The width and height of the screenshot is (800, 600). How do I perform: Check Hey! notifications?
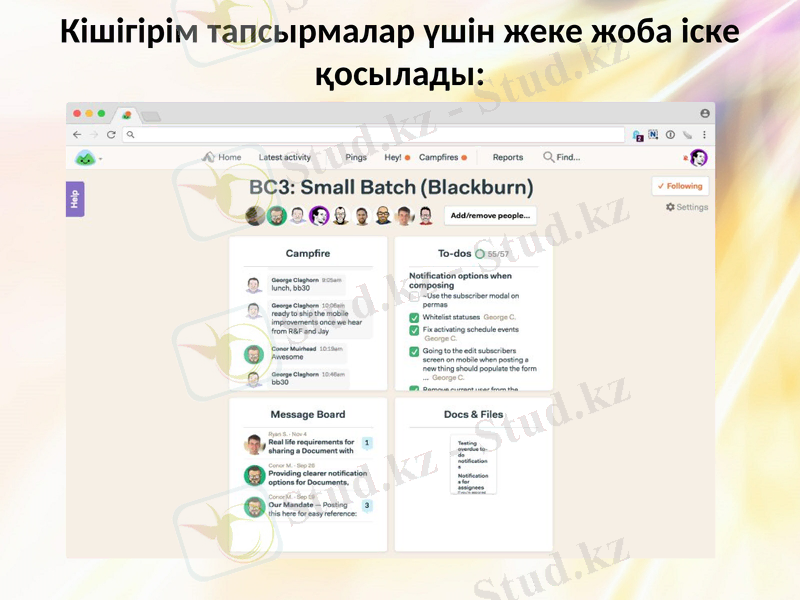(x=394, y=157)
